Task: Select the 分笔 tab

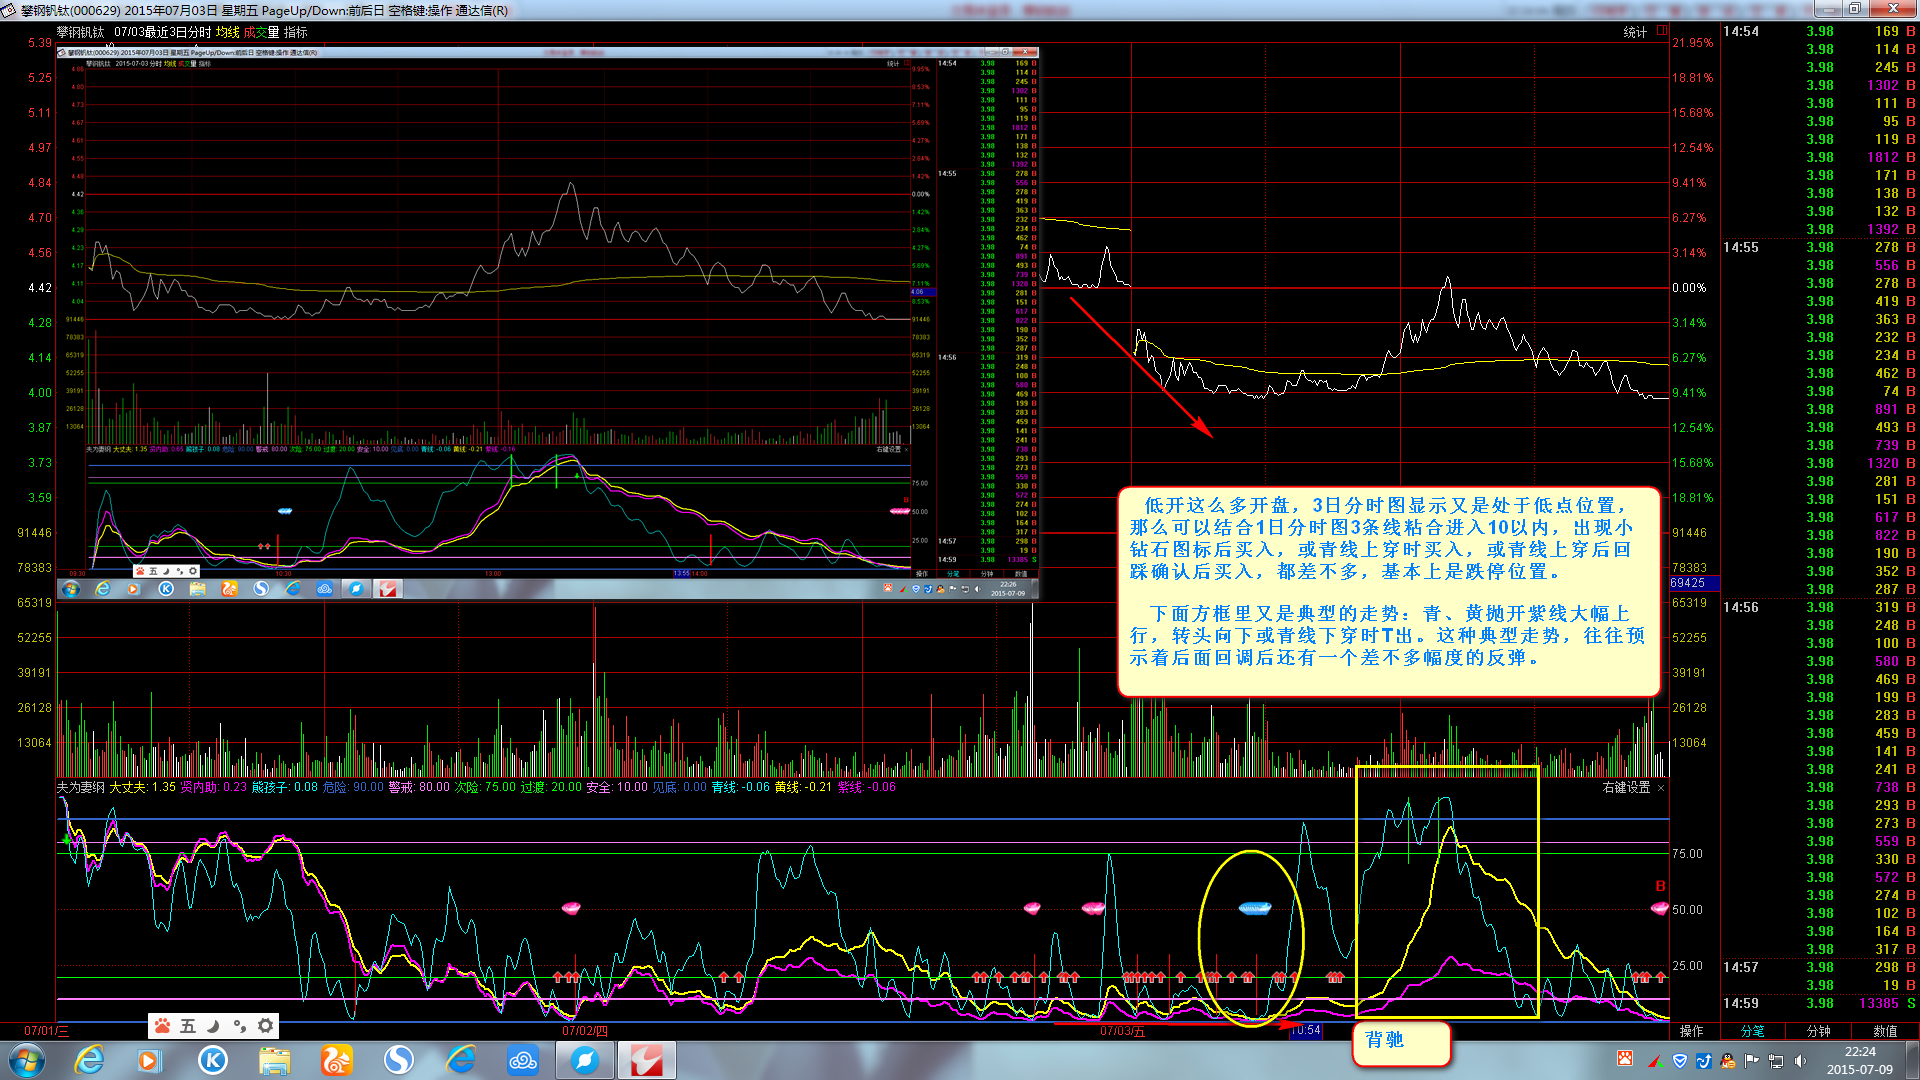Action: click(1752, 1031)
